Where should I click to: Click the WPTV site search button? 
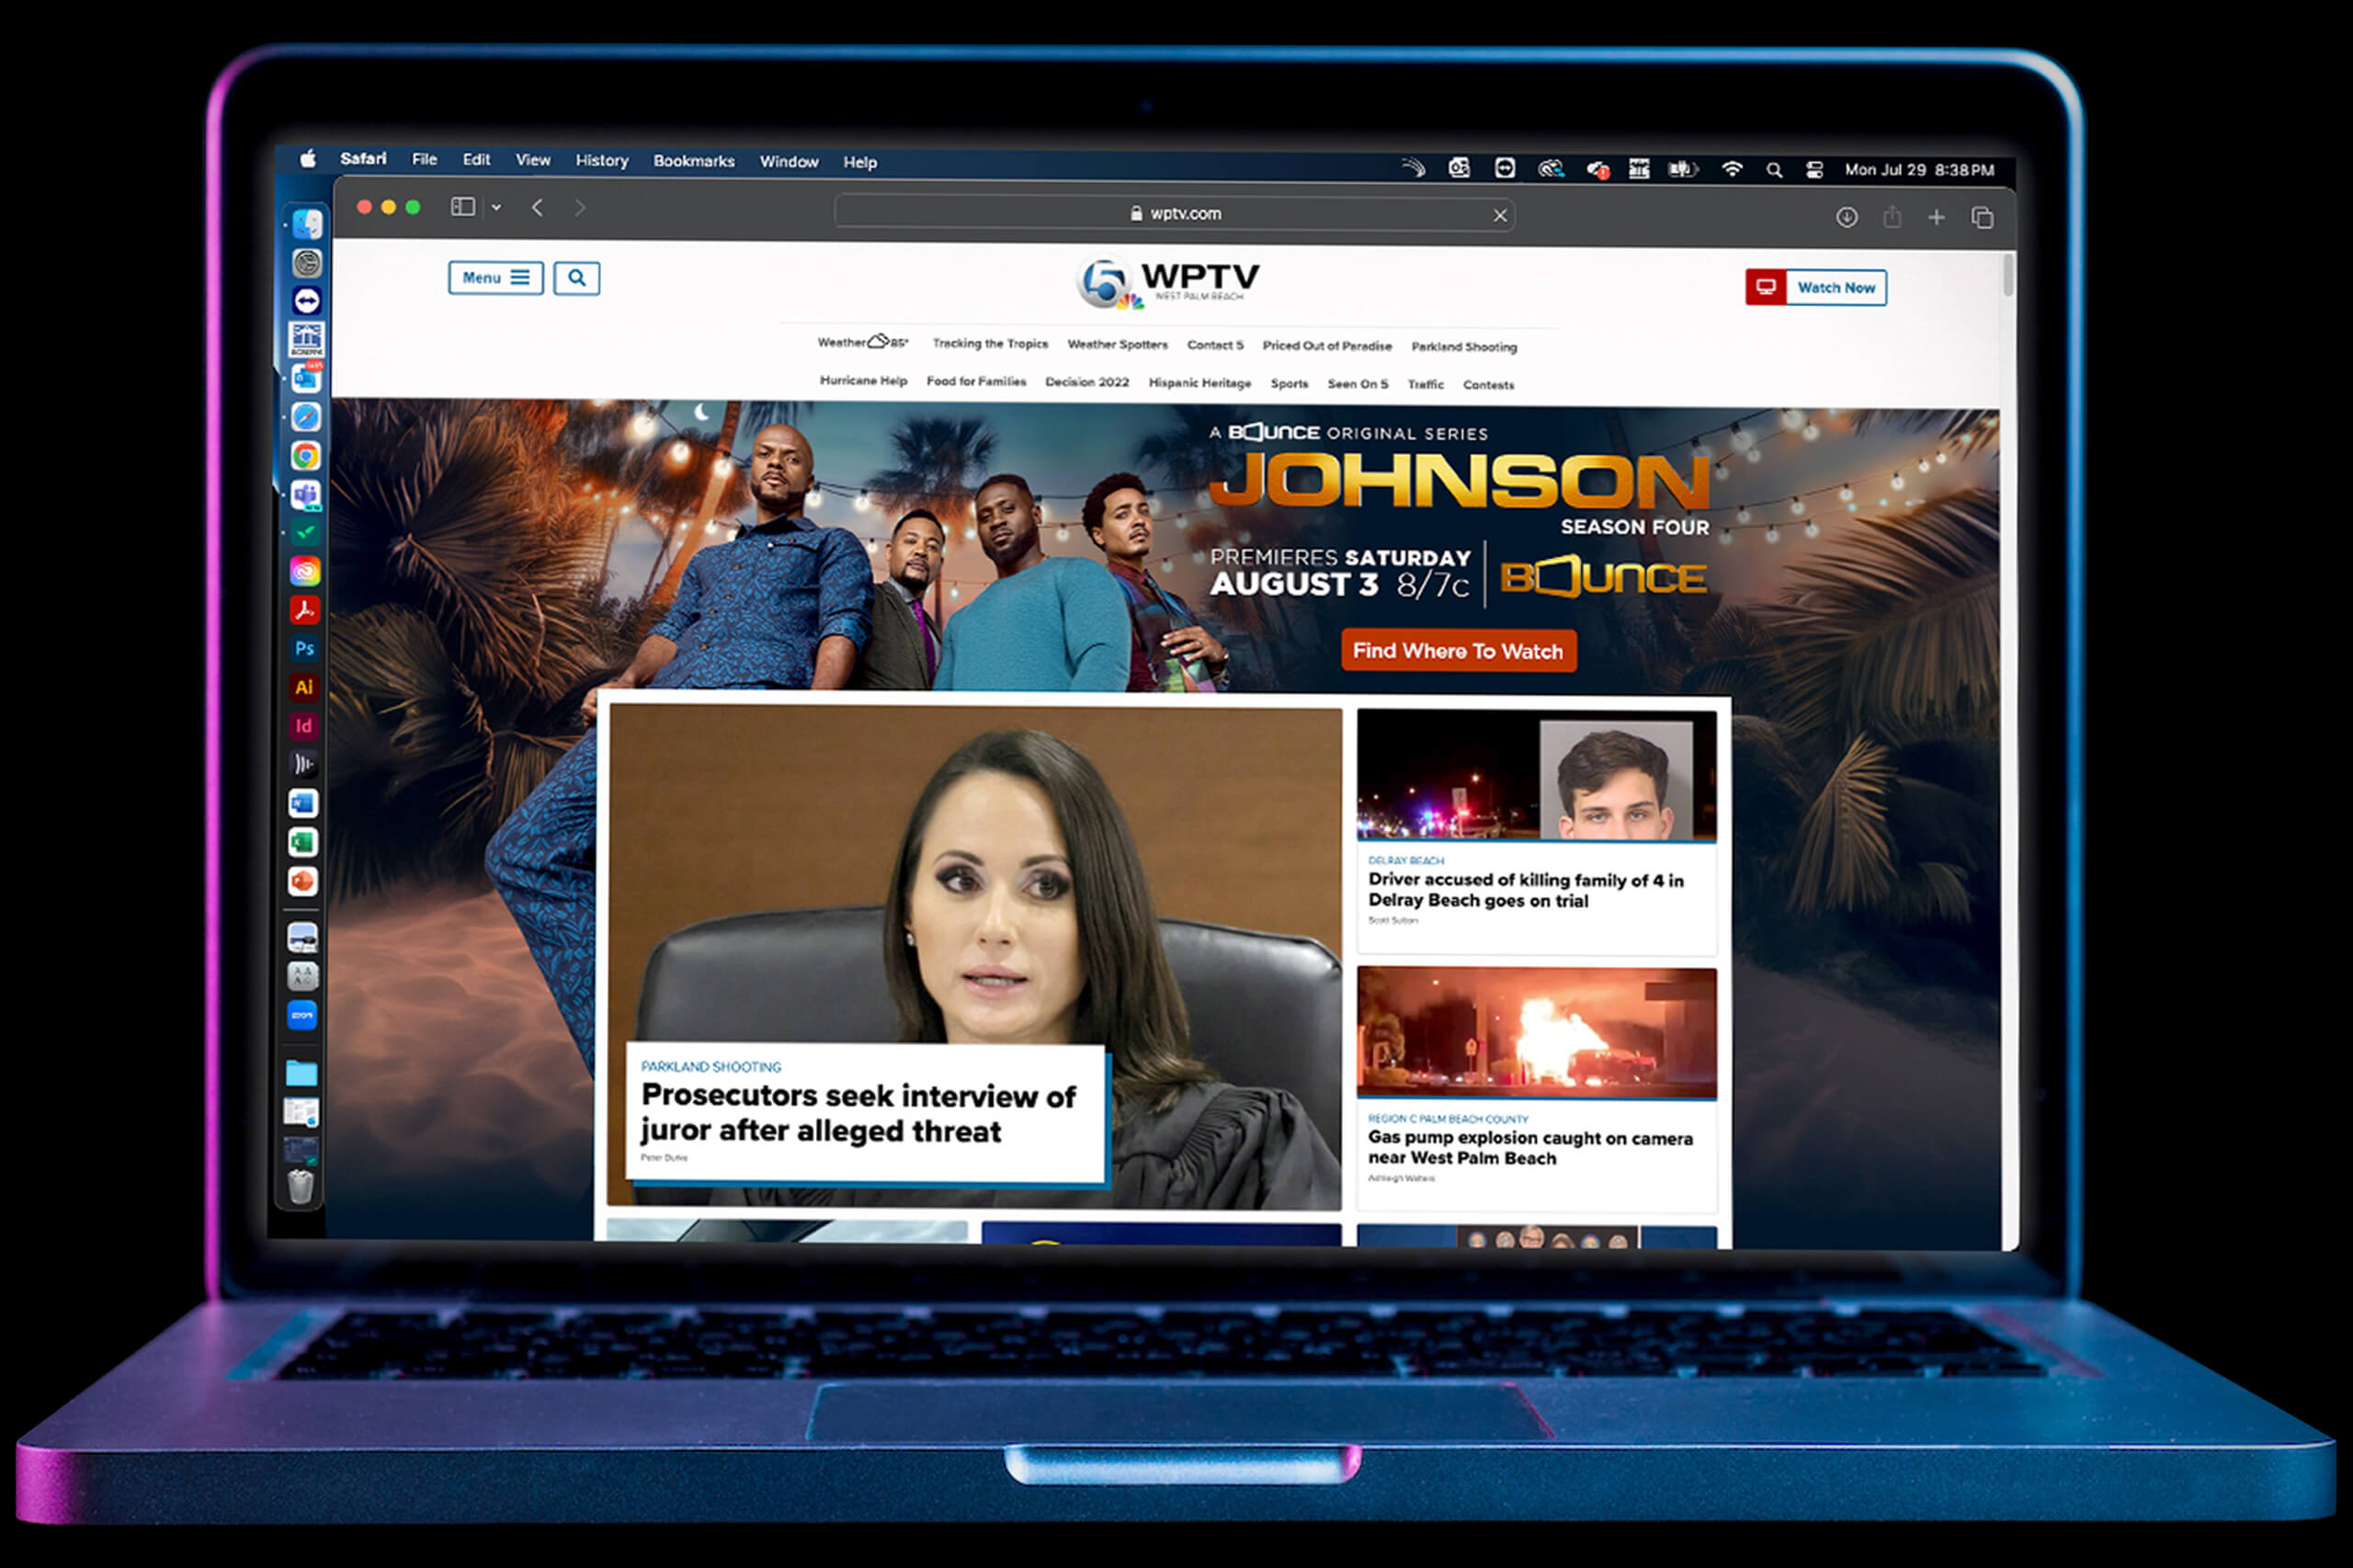(577, 278)
